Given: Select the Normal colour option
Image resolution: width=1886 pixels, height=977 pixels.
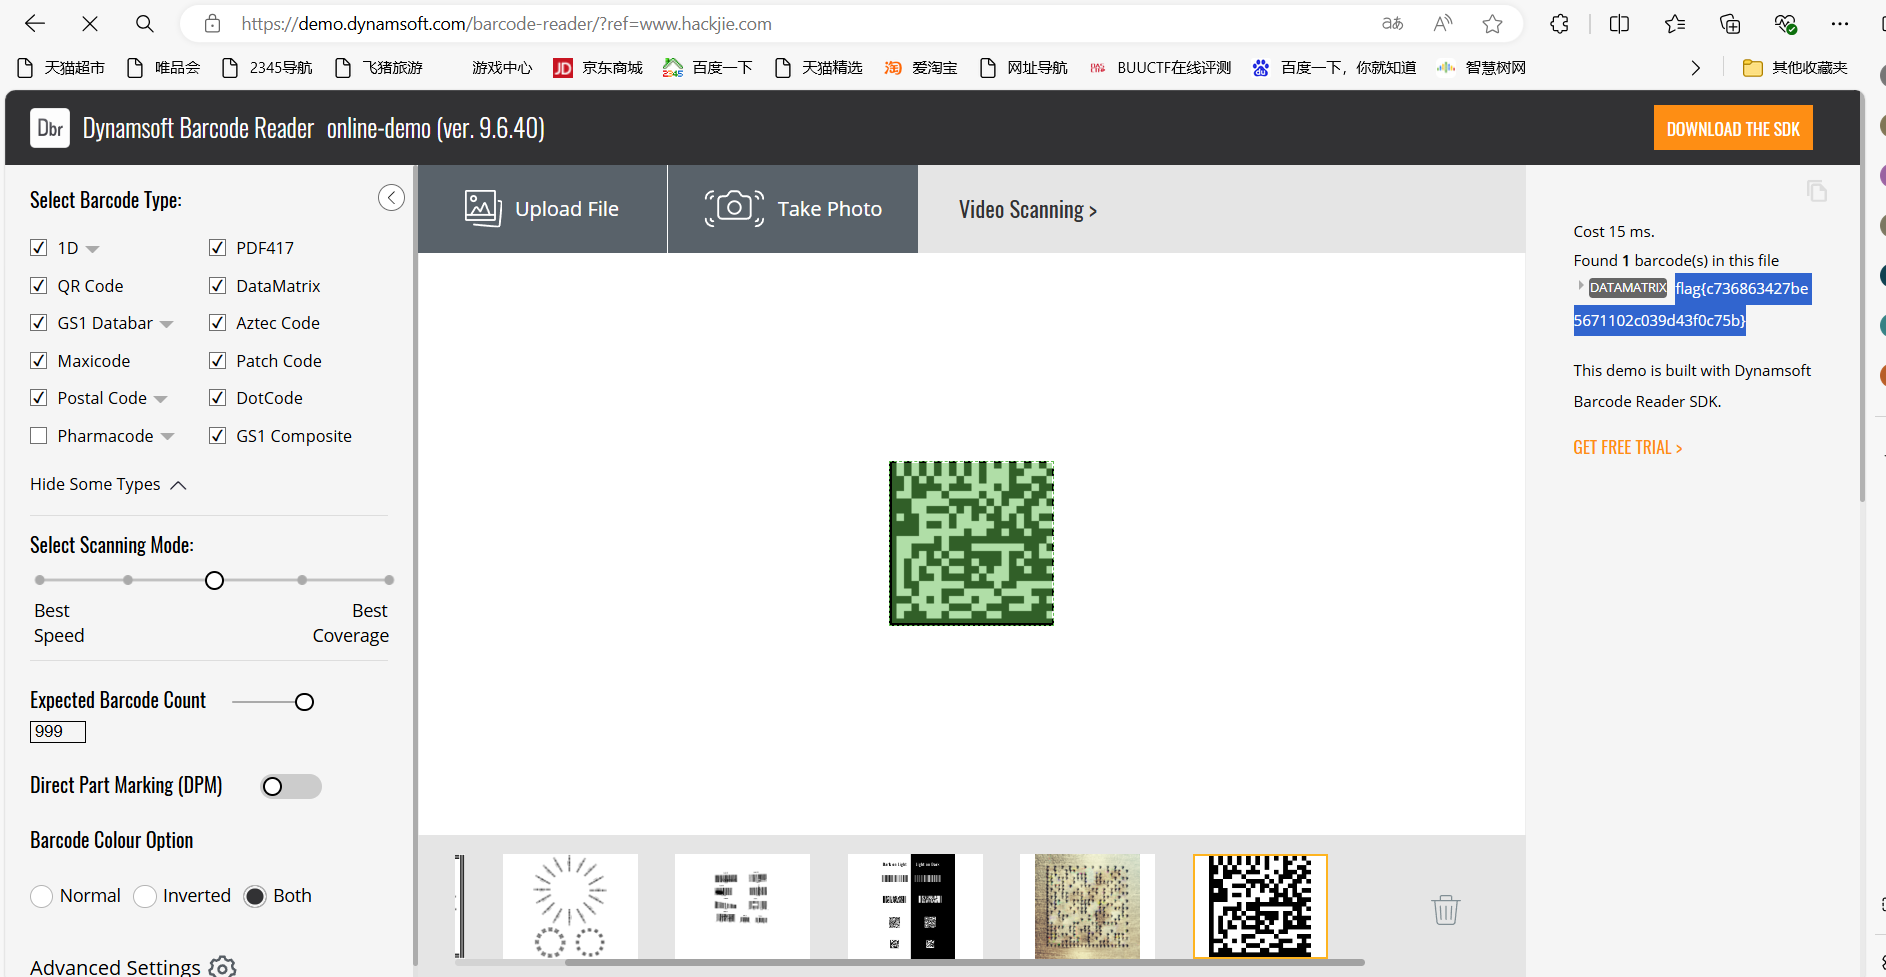Looking at the screenshot, I should pyautogui.click(x=41, y=896).
